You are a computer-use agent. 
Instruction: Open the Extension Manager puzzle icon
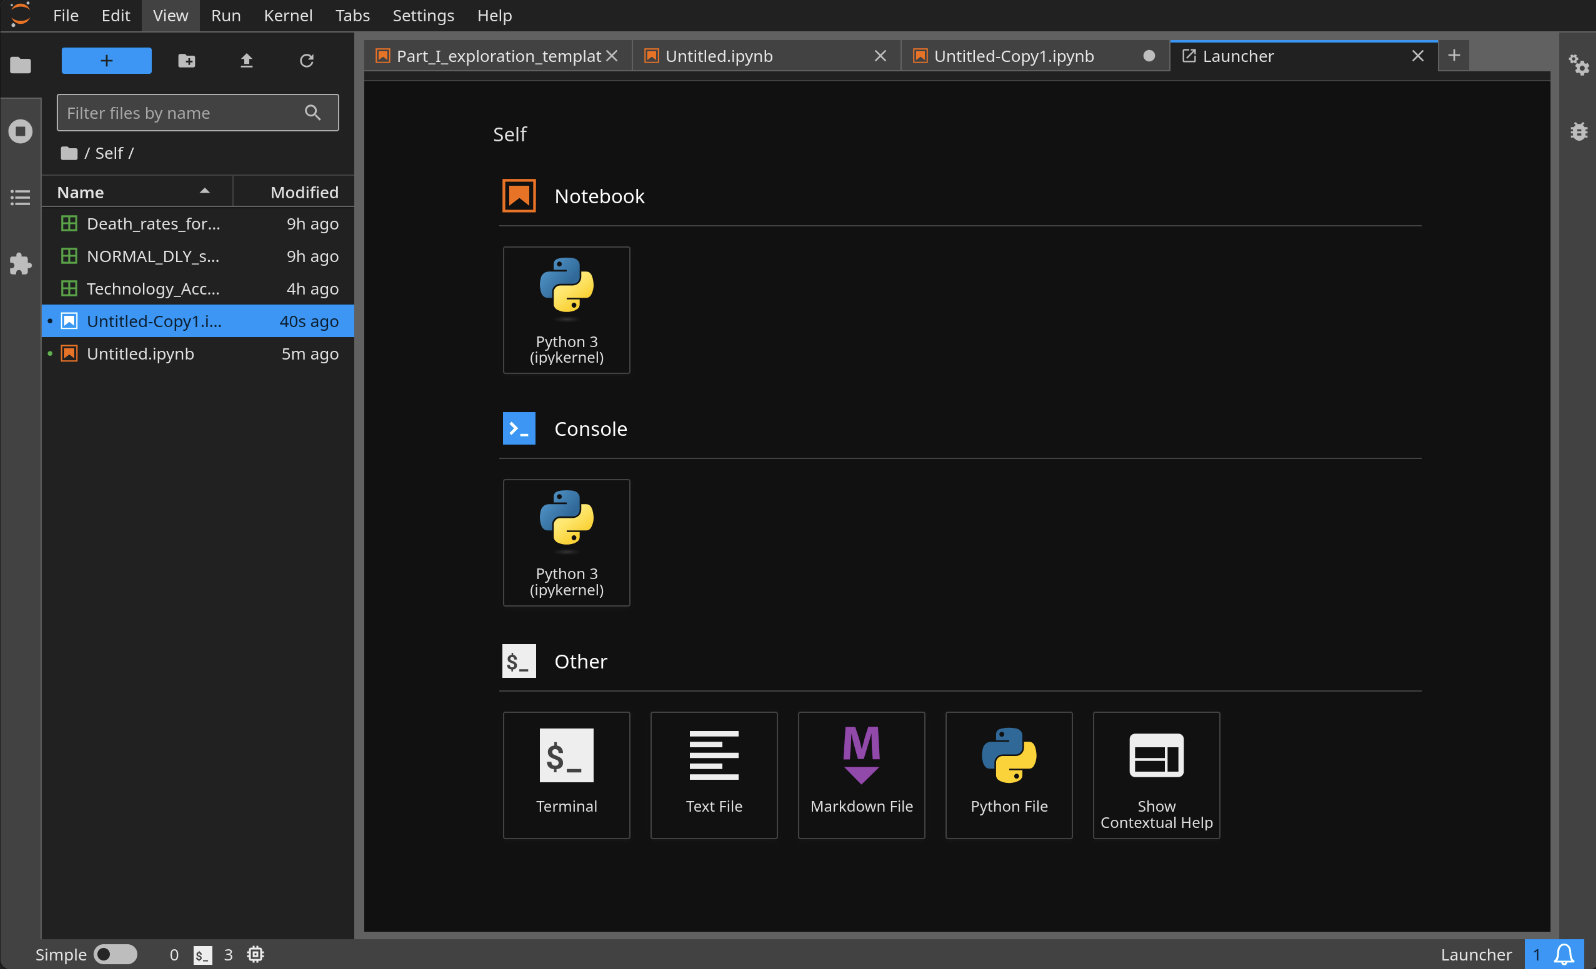[x=20, y=264]
